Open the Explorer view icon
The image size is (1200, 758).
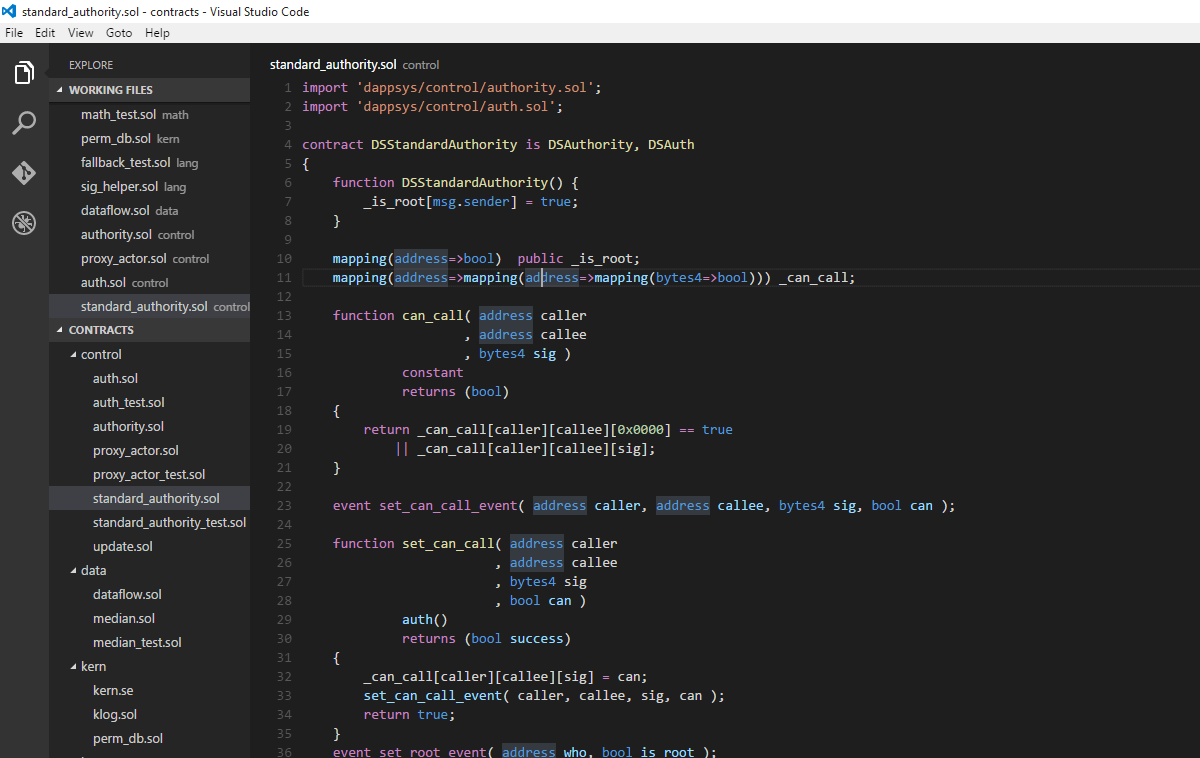(24, 73)
